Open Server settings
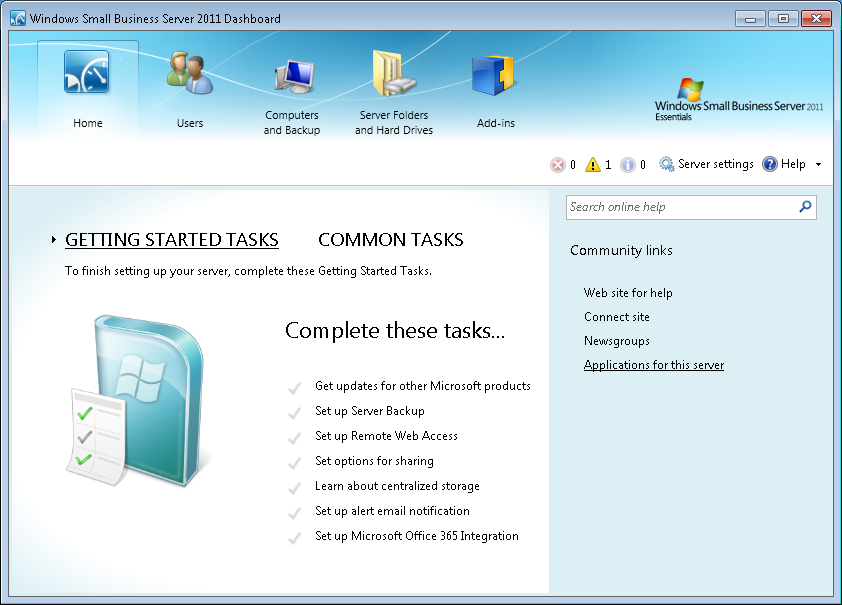The image size is (842, 605). pos(716,164)
